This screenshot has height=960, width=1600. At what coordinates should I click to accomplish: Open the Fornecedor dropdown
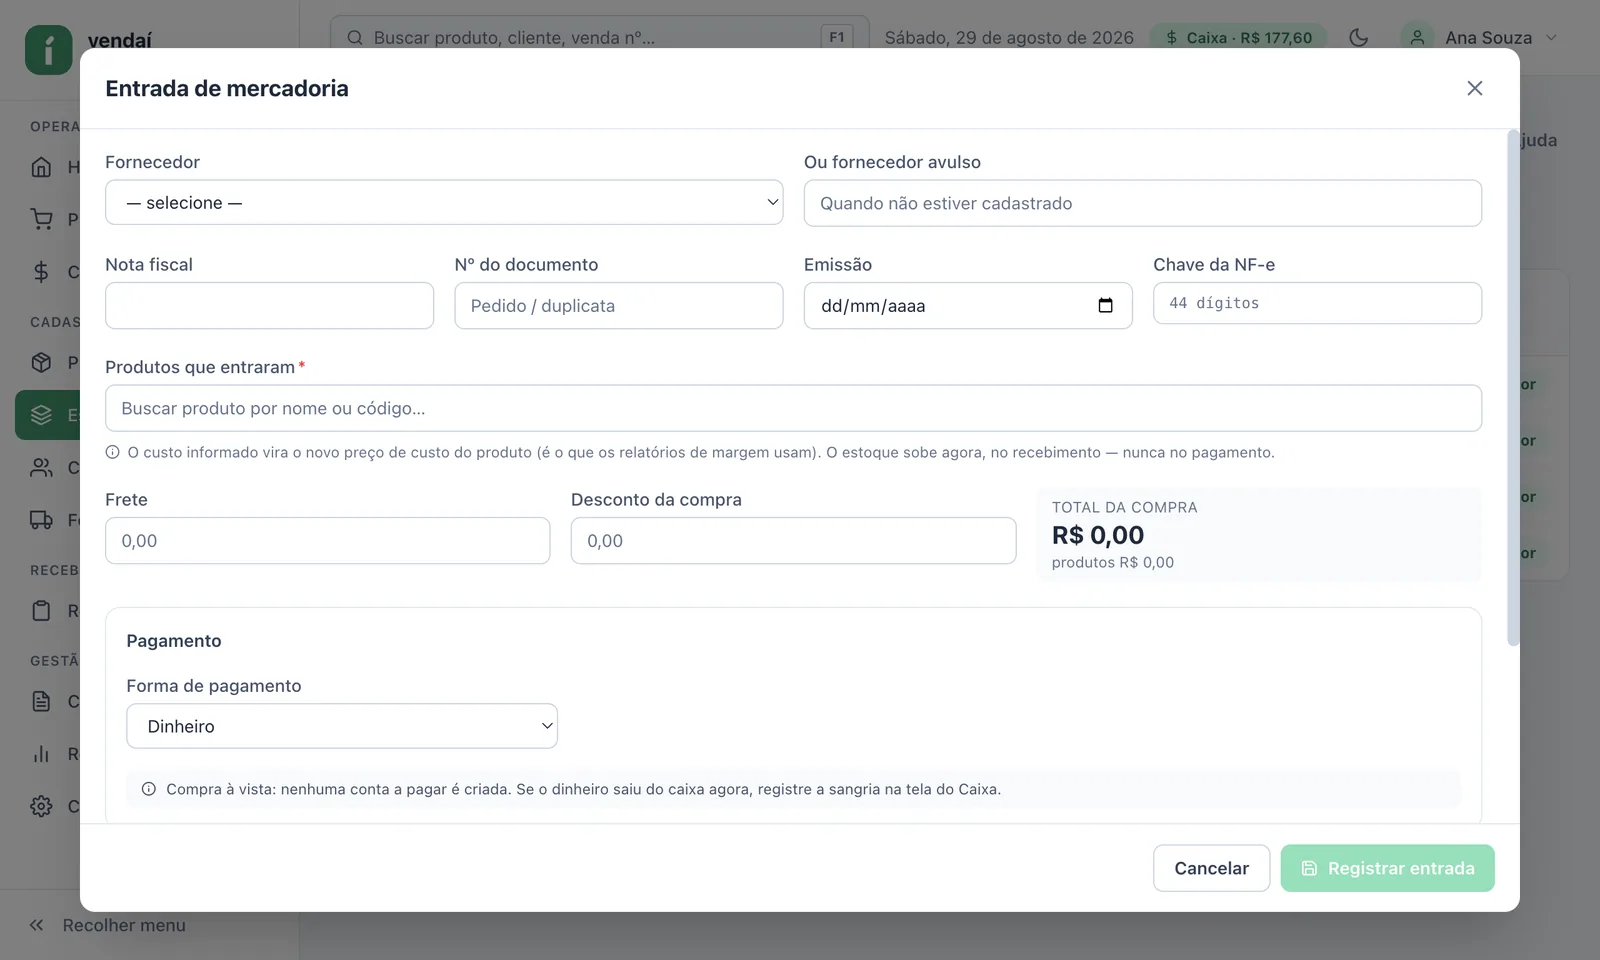[x=444, y=202]
